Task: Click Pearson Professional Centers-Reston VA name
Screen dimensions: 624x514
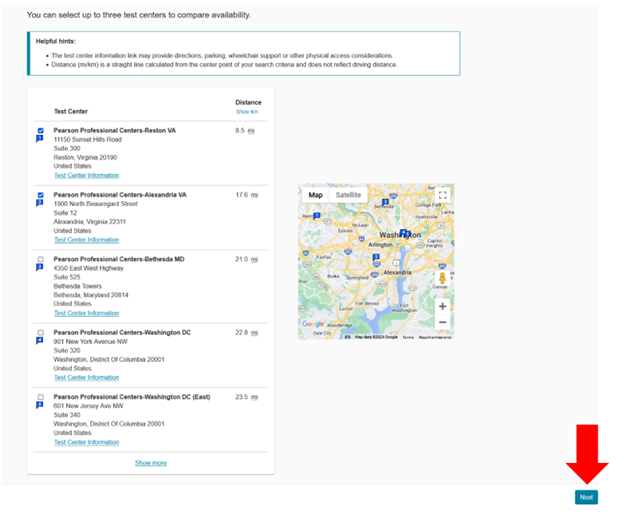Action: pos(115,130)
